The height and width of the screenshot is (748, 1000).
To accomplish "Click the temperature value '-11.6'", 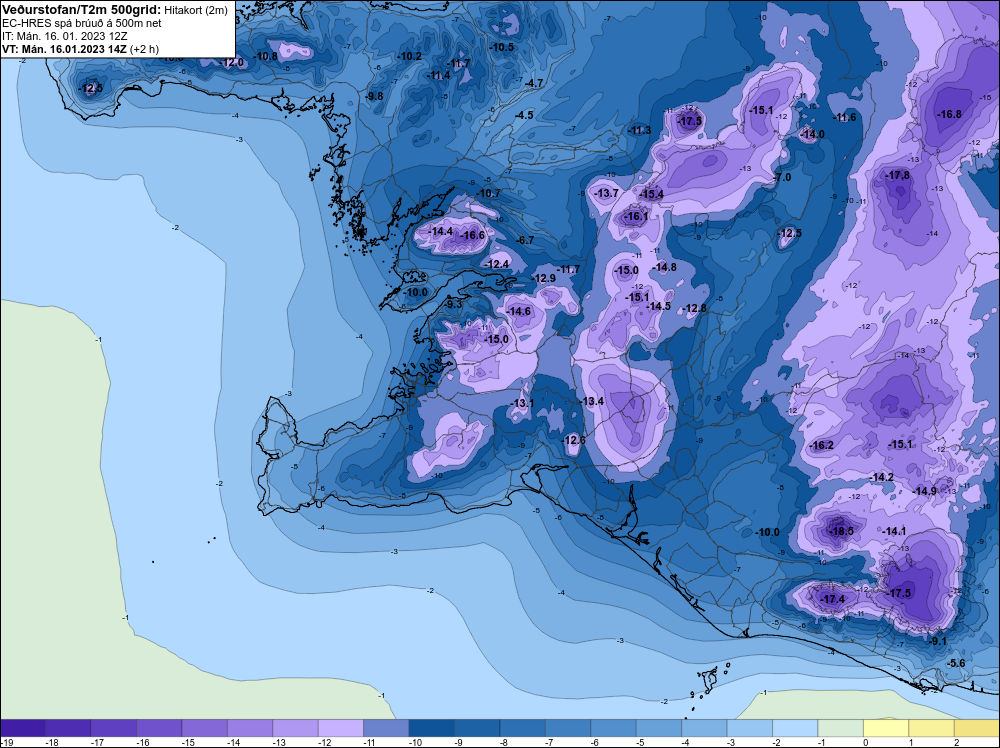I will point(844,117).
